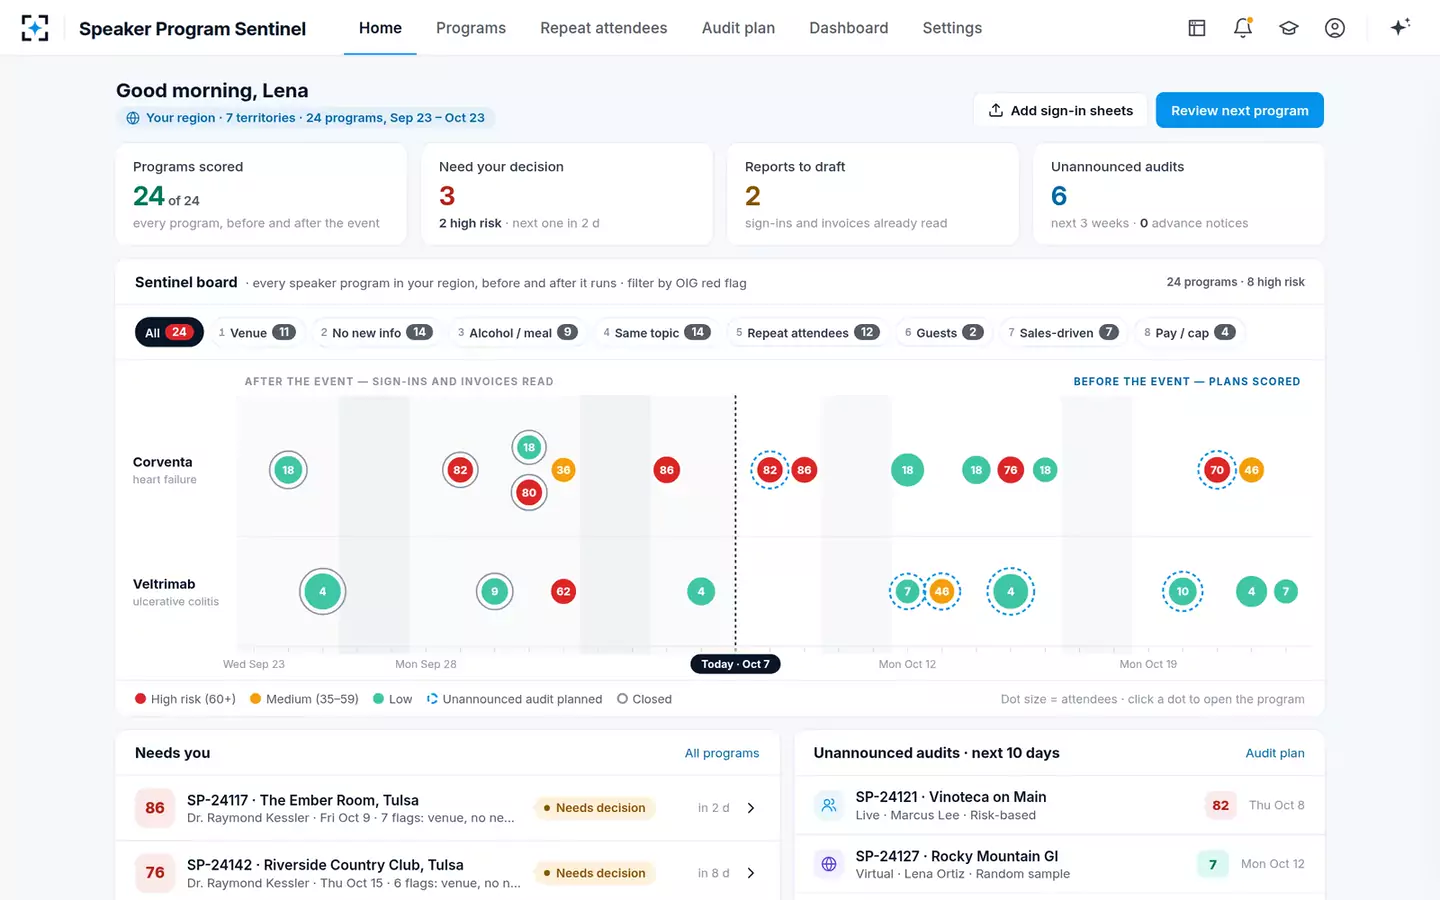Launch the sparkle AI assistant icon
The width and height of the screenshot is (1440, 900).
pyautogui.click(x=1400, y=27)
